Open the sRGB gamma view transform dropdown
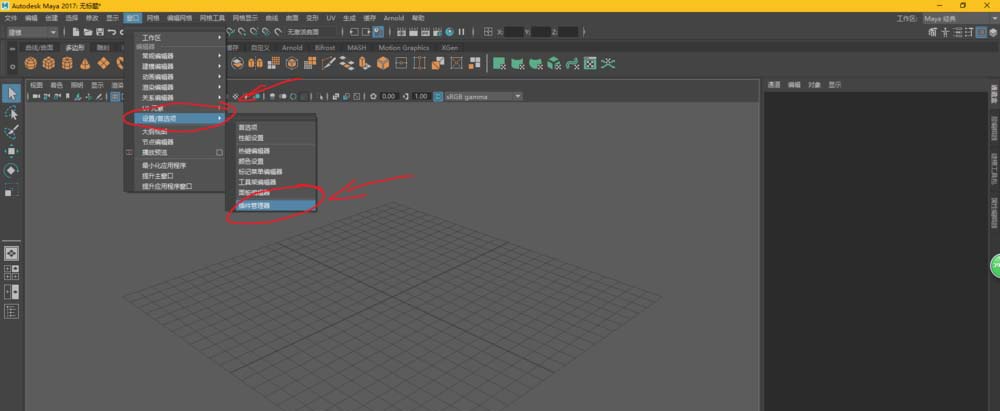 483,96
